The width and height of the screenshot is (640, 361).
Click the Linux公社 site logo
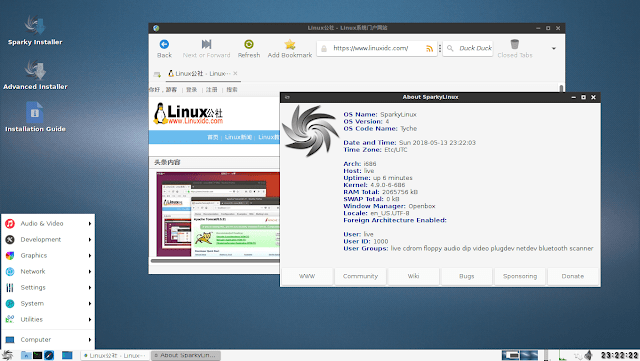[x=188, y=114]
